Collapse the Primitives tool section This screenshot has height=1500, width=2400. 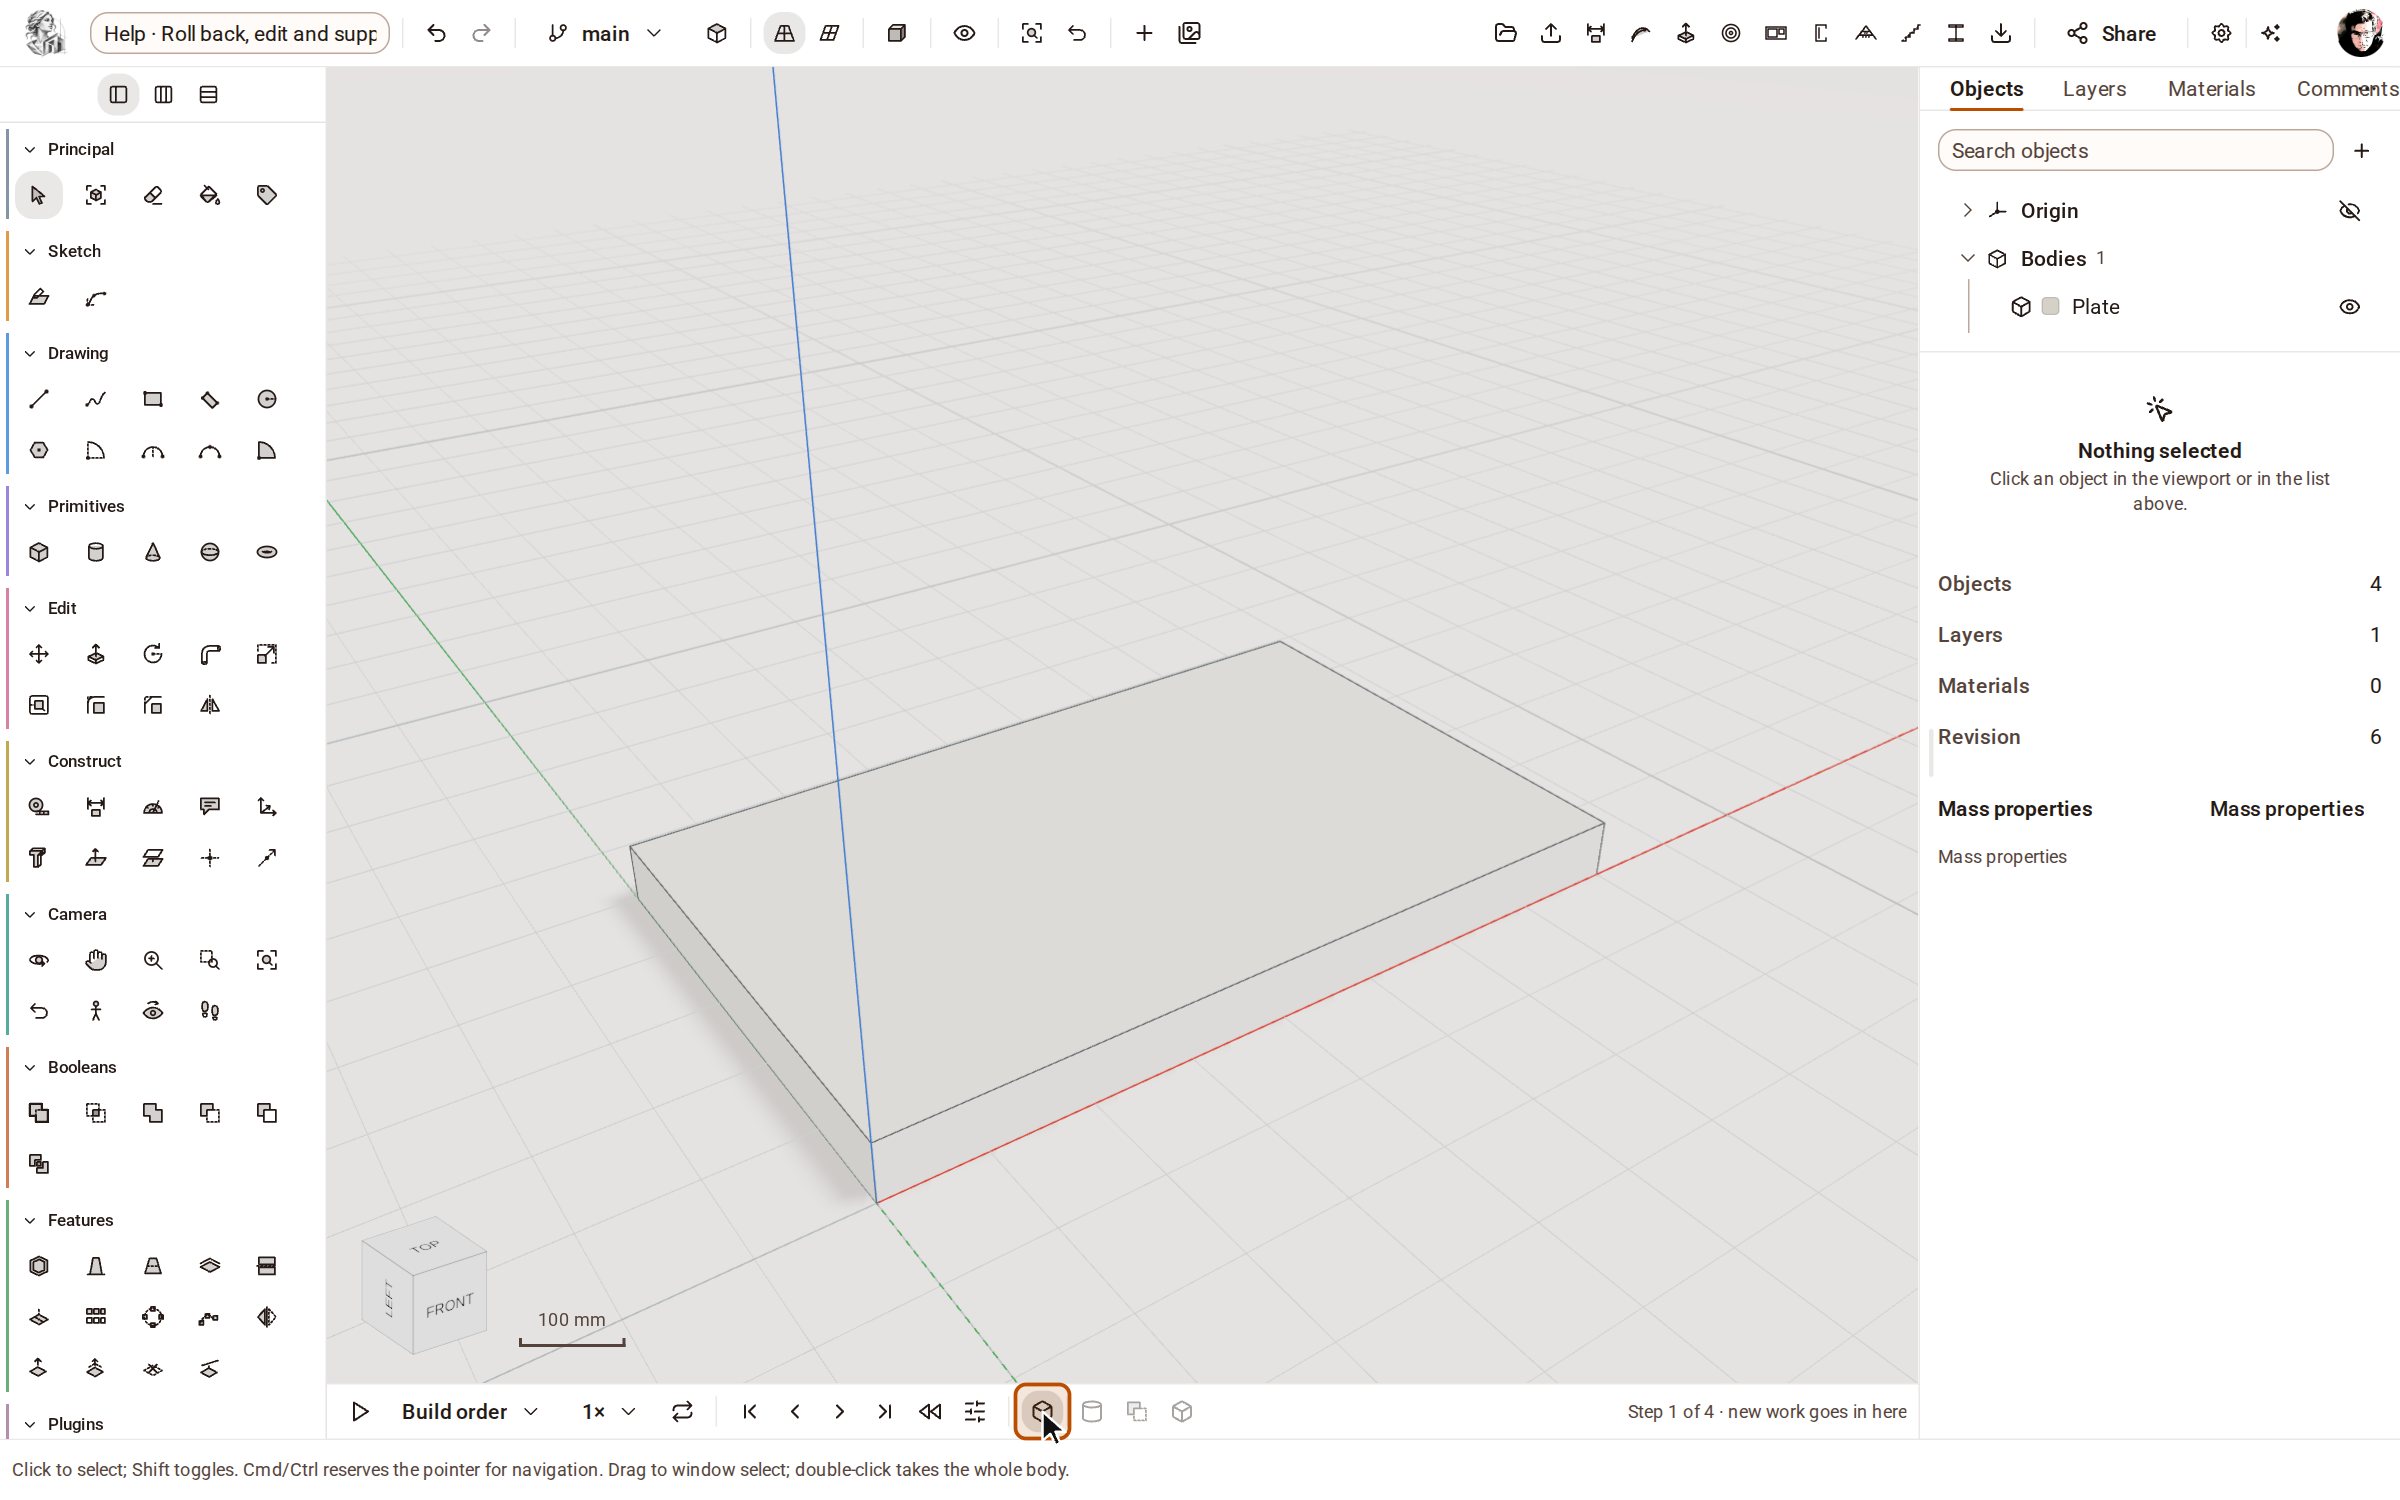[30, 506]
